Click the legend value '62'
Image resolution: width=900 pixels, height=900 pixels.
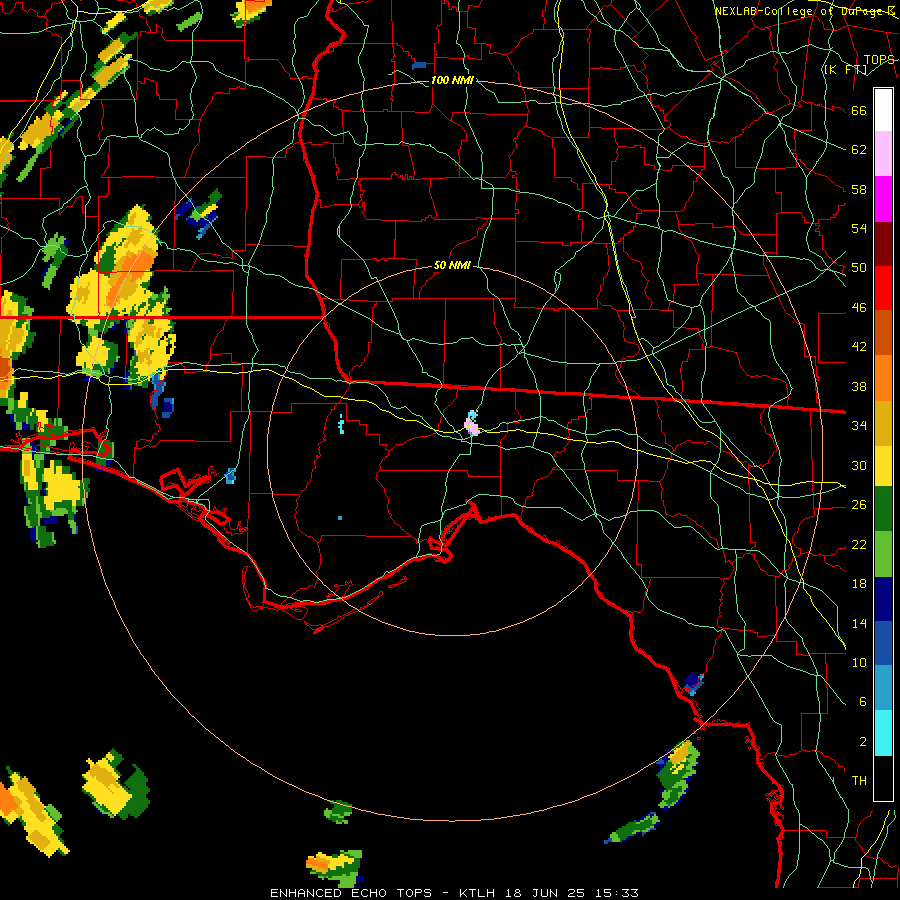859,150
